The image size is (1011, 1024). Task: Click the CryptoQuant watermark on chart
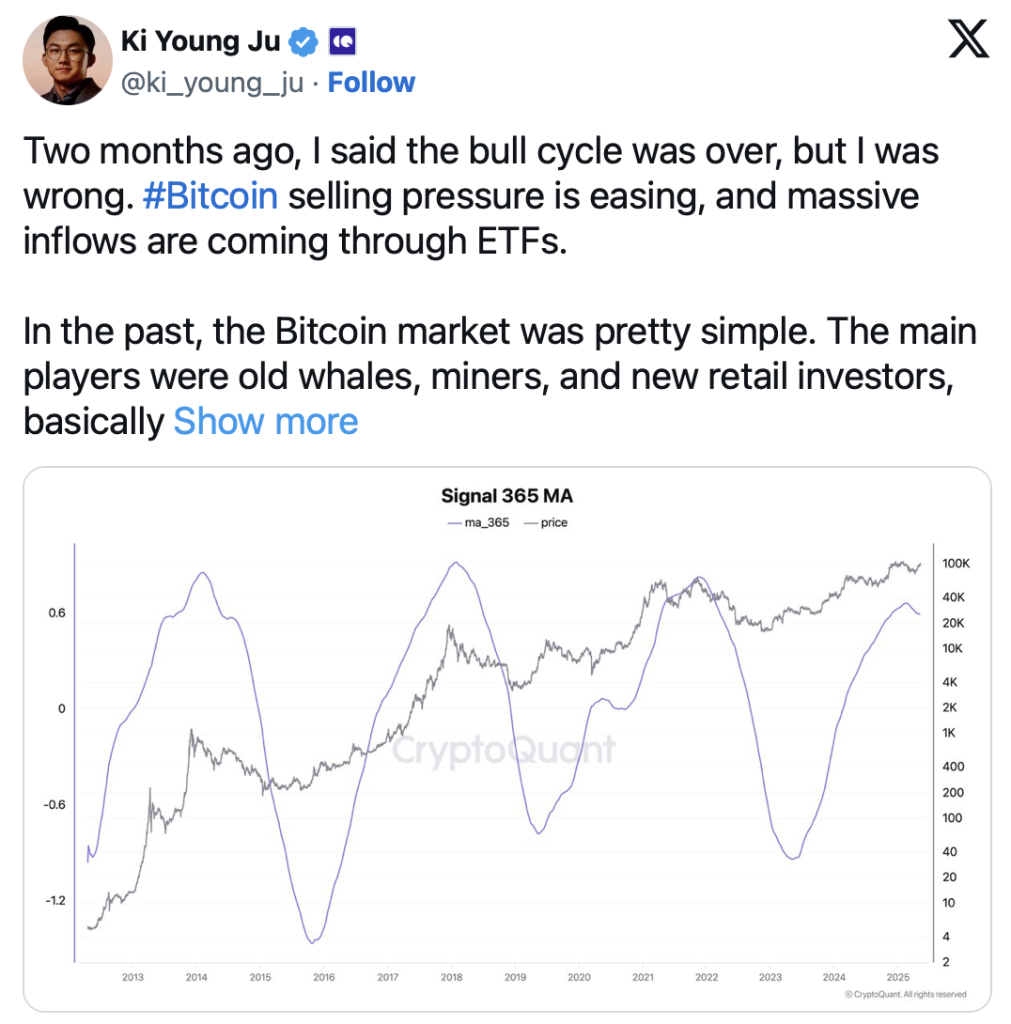click(x=503, y=750)
